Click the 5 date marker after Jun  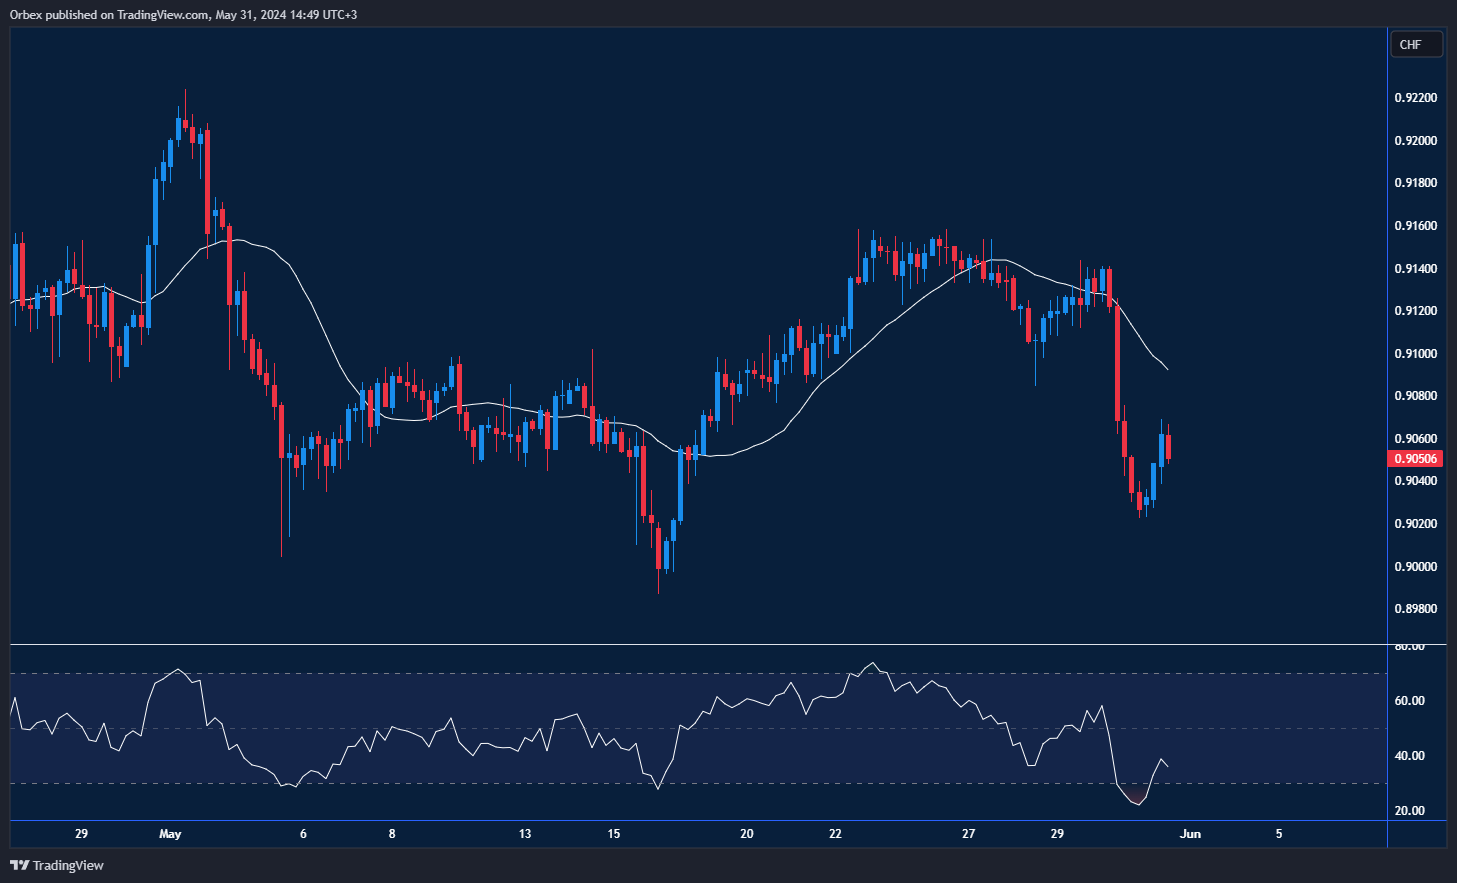pos(1279,834)
